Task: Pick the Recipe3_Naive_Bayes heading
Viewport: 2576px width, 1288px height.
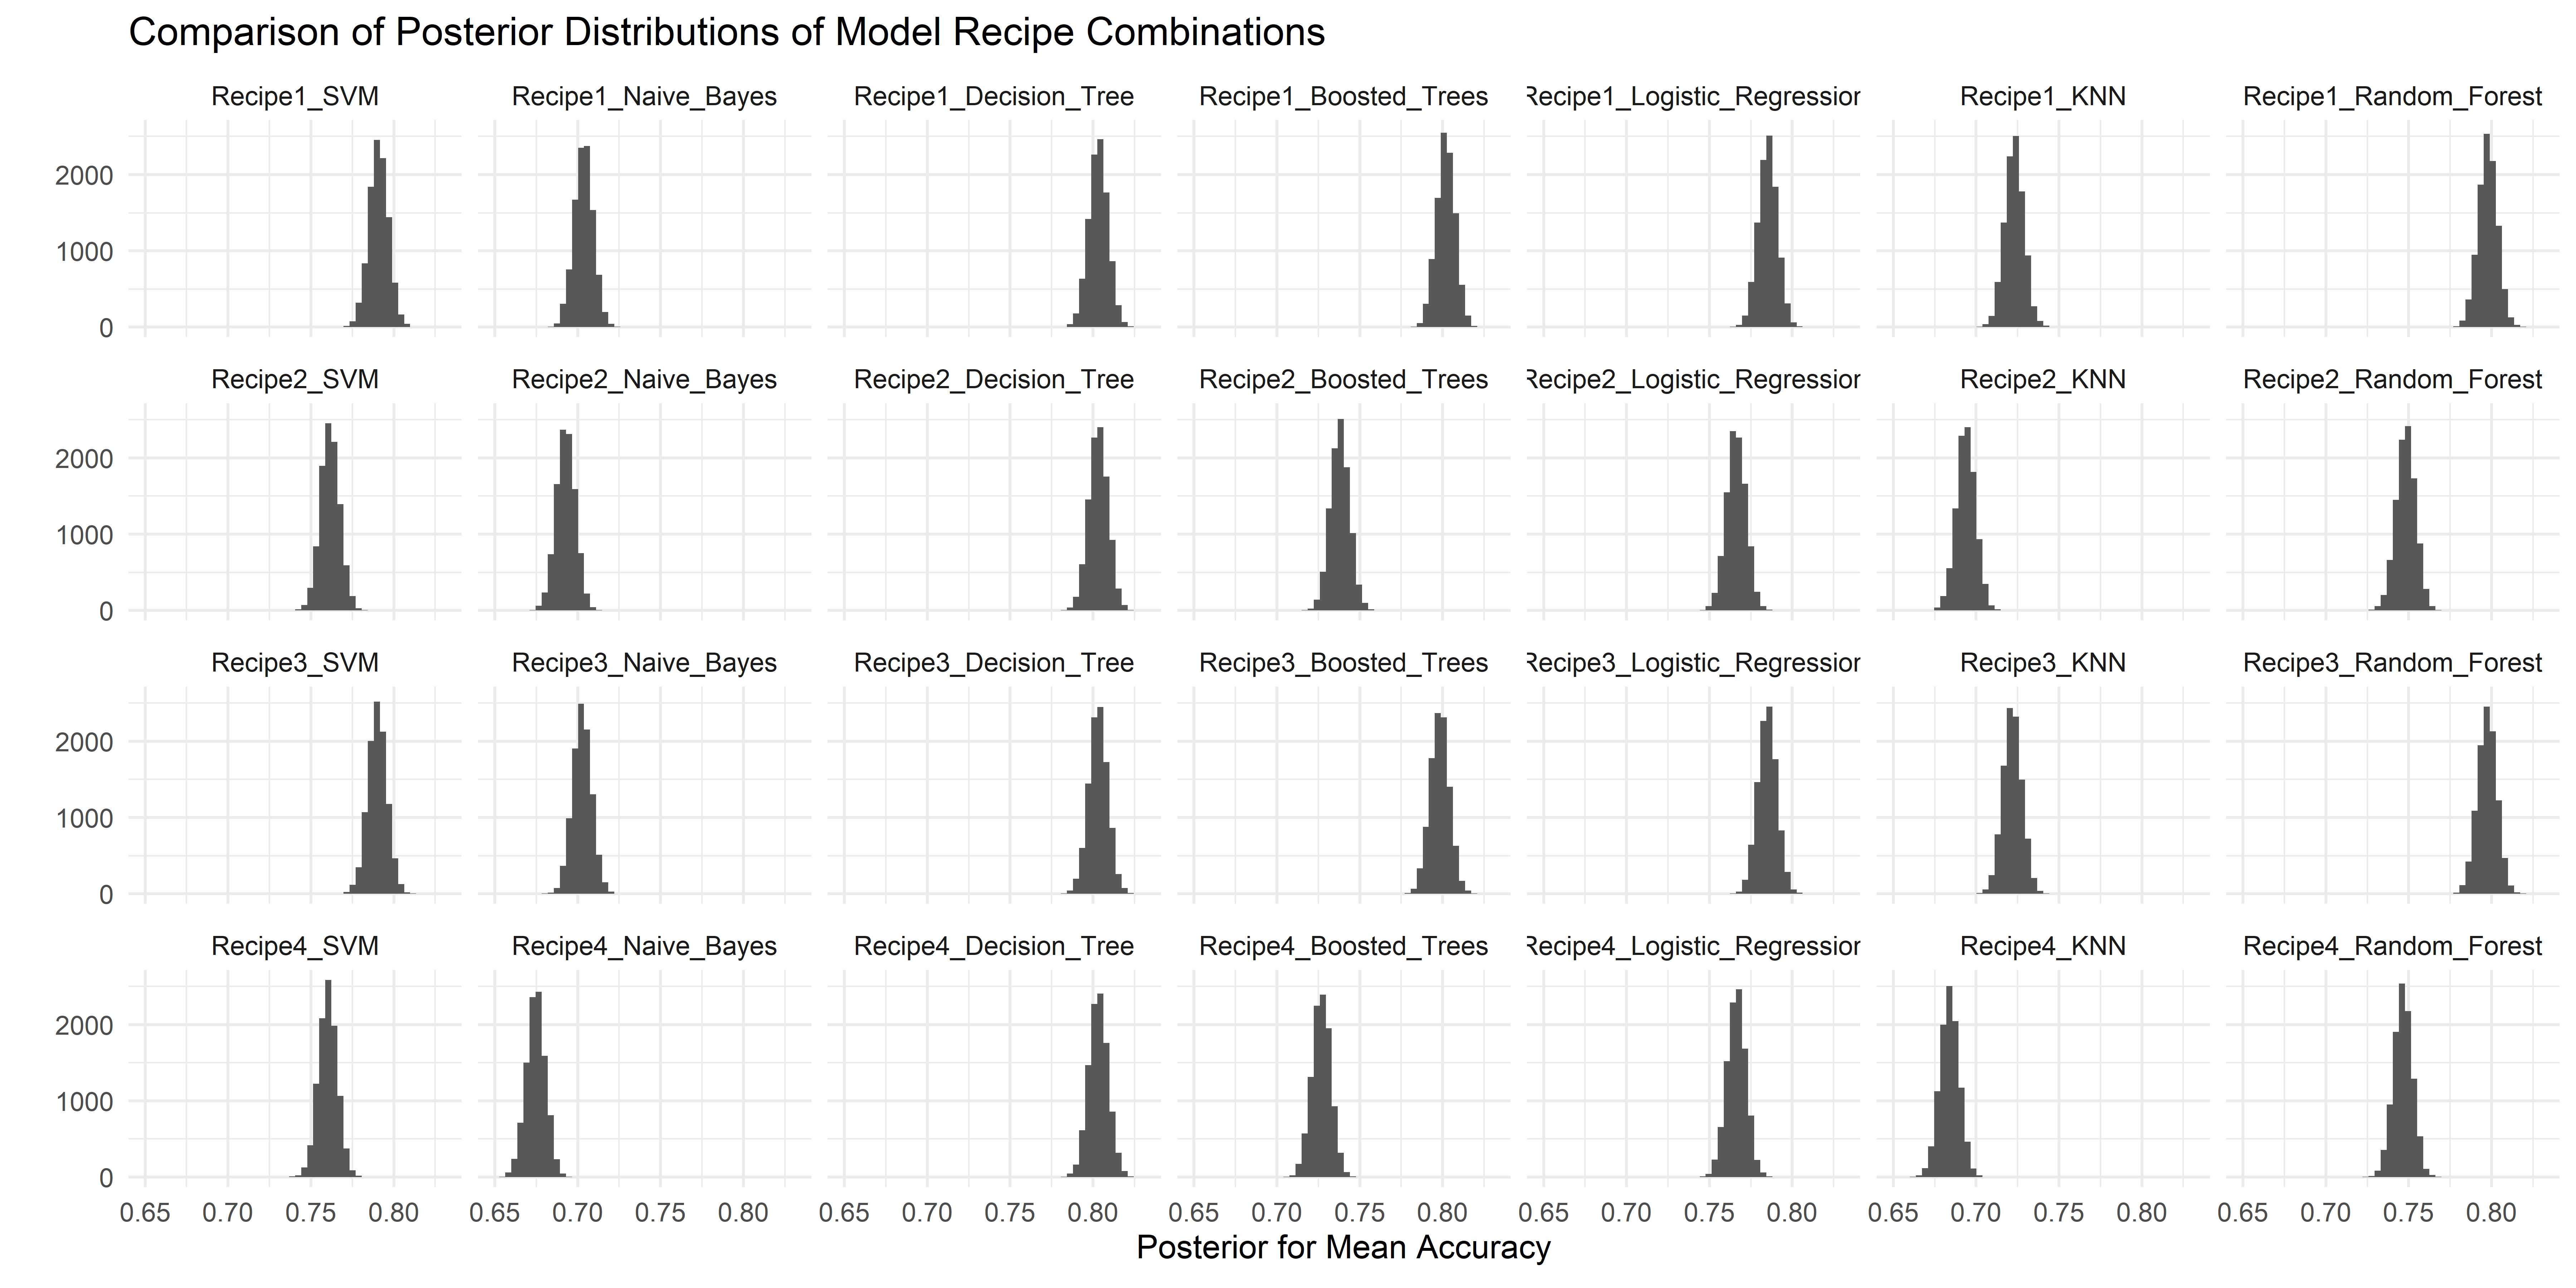Action: [x=644, y=663]
